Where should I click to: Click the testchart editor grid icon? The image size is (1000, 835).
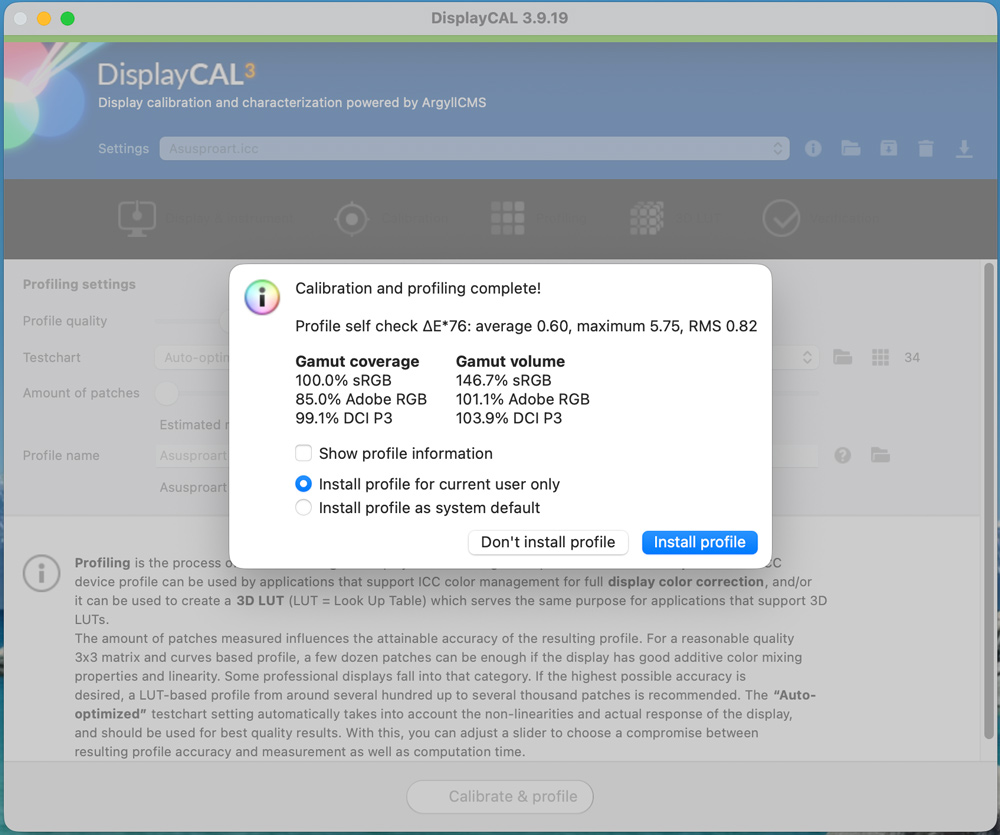(x=880, y=357)
